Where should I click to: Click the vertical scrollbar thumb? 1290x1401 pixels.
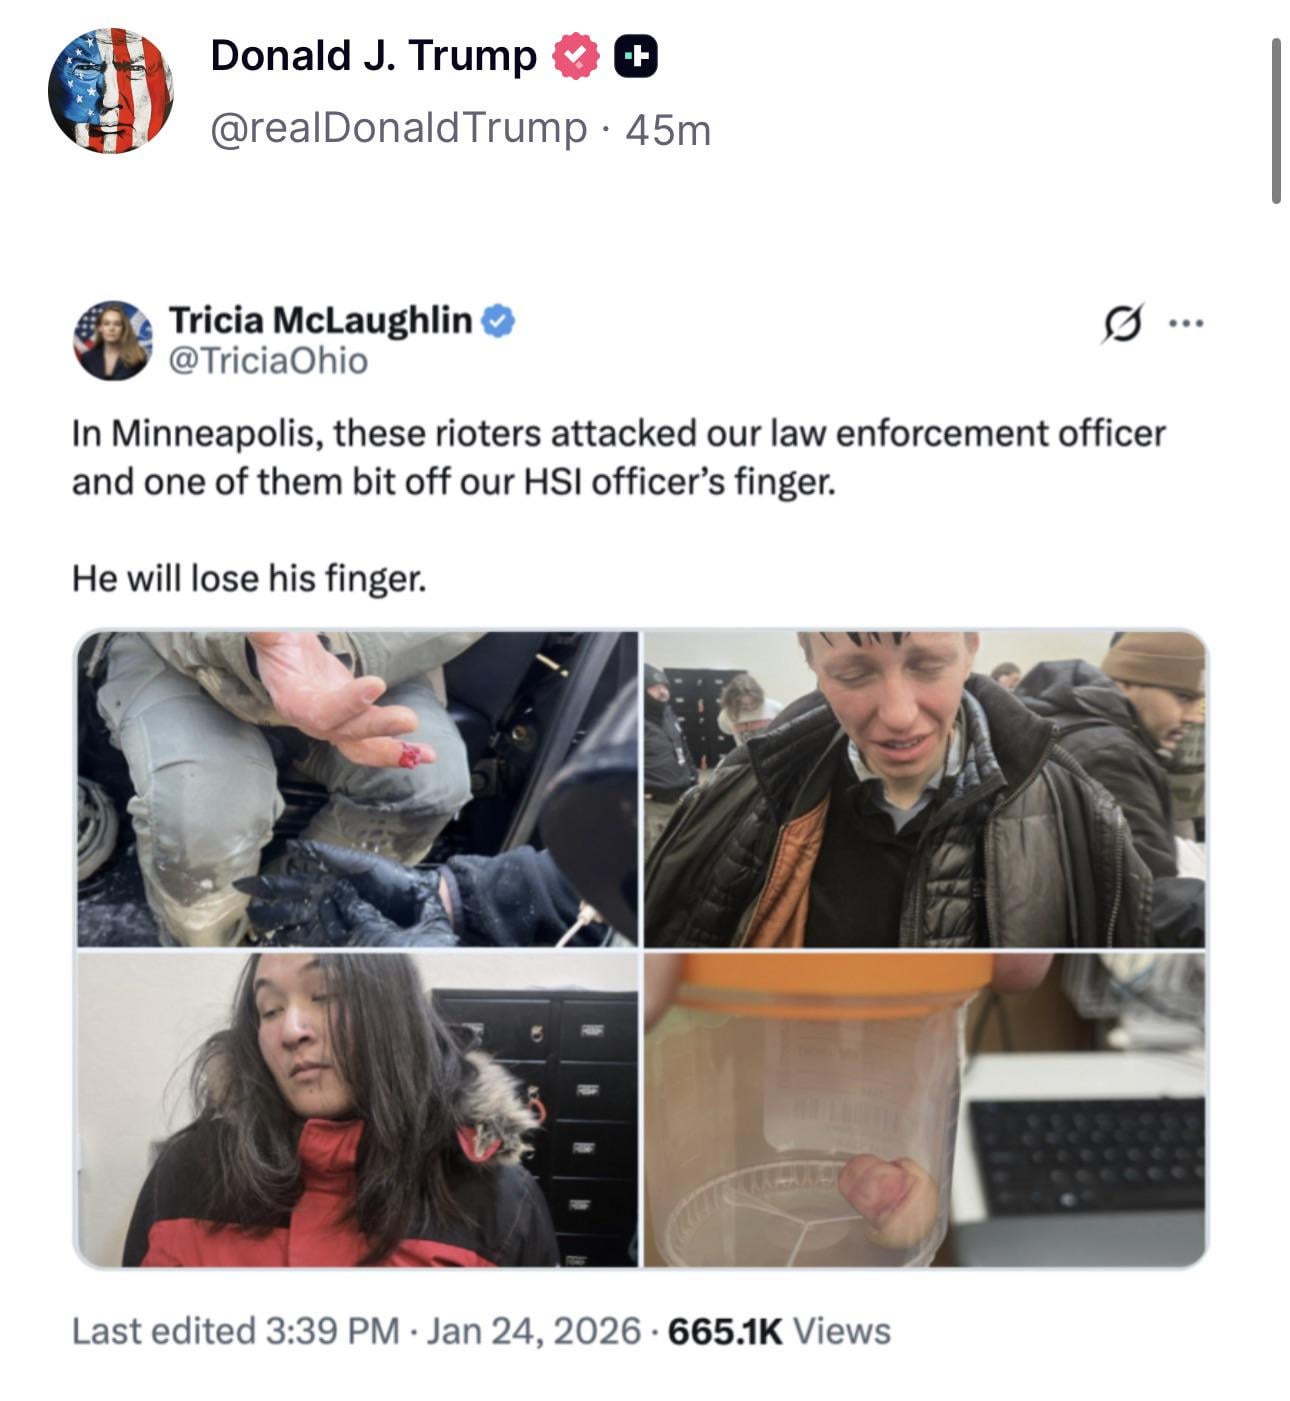pos(1276,121)
